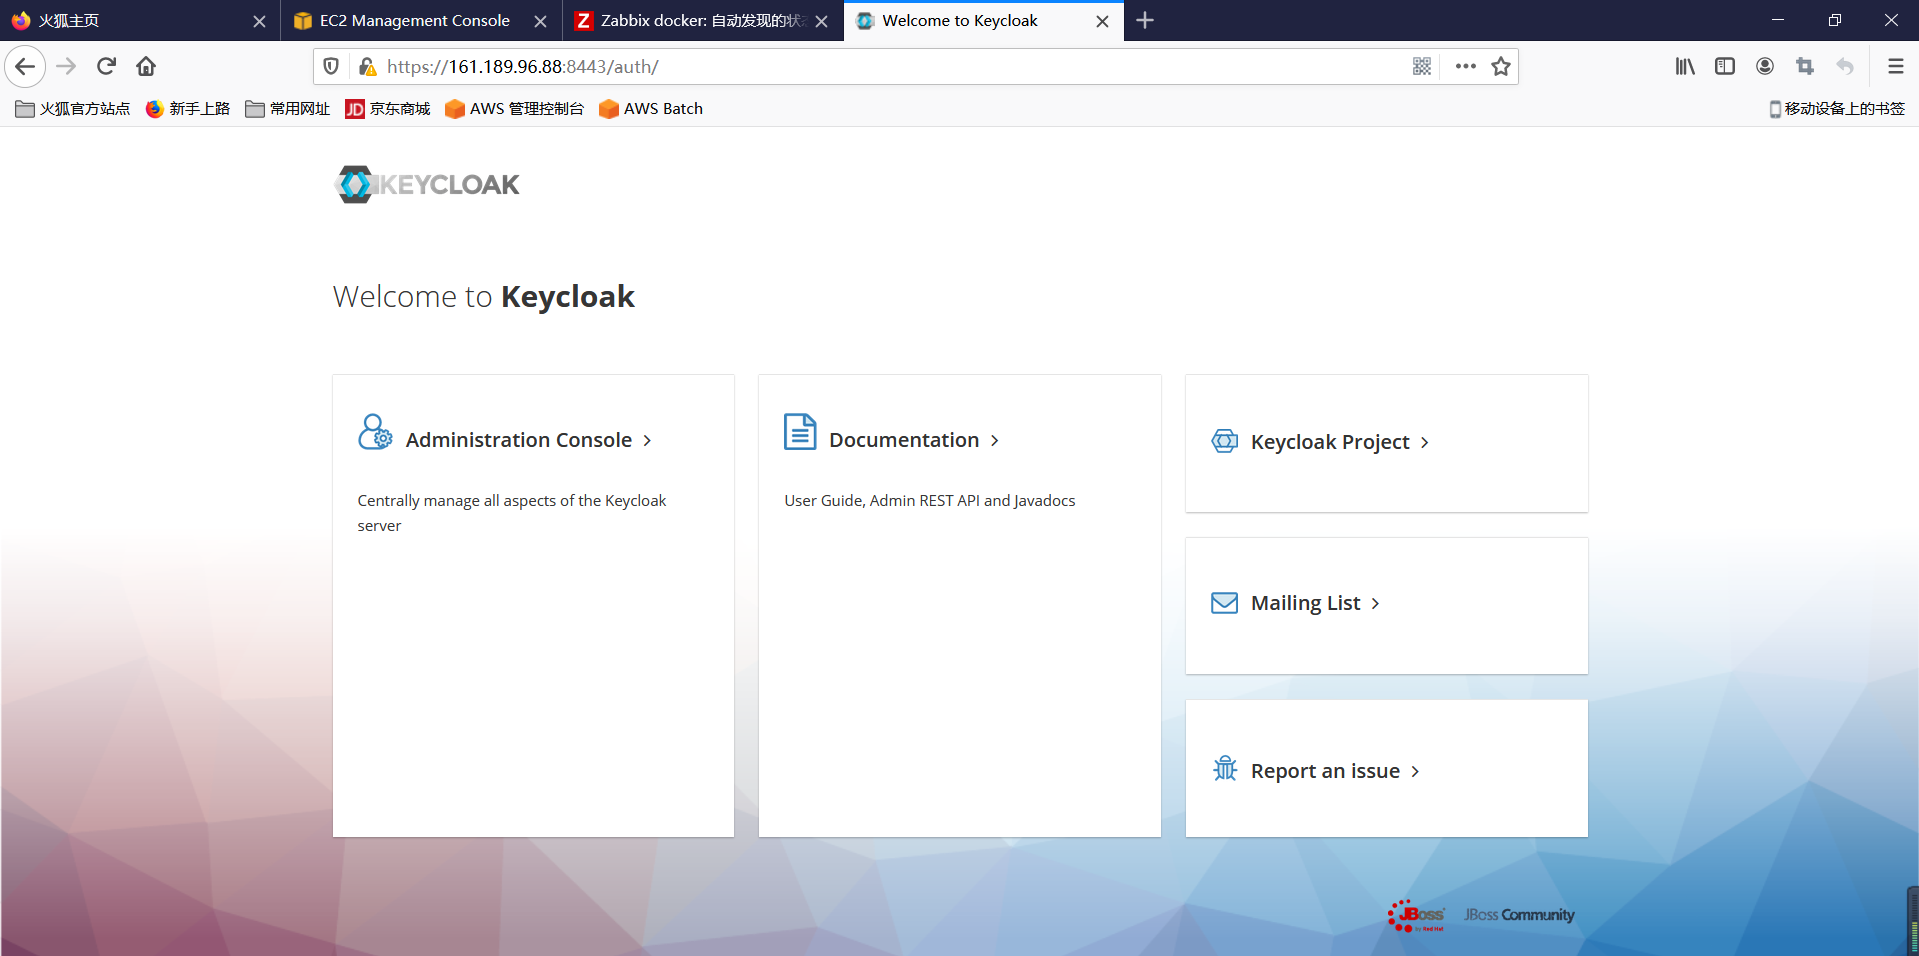Click the tracking protection shield icon

coord(331,66)
